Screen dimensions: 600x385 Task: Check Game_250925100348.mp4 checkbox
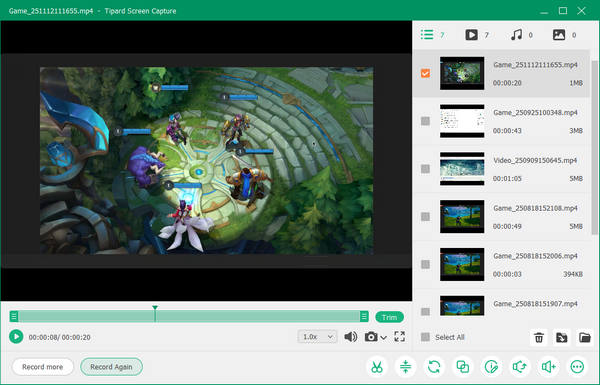click(x=425, y=121)
